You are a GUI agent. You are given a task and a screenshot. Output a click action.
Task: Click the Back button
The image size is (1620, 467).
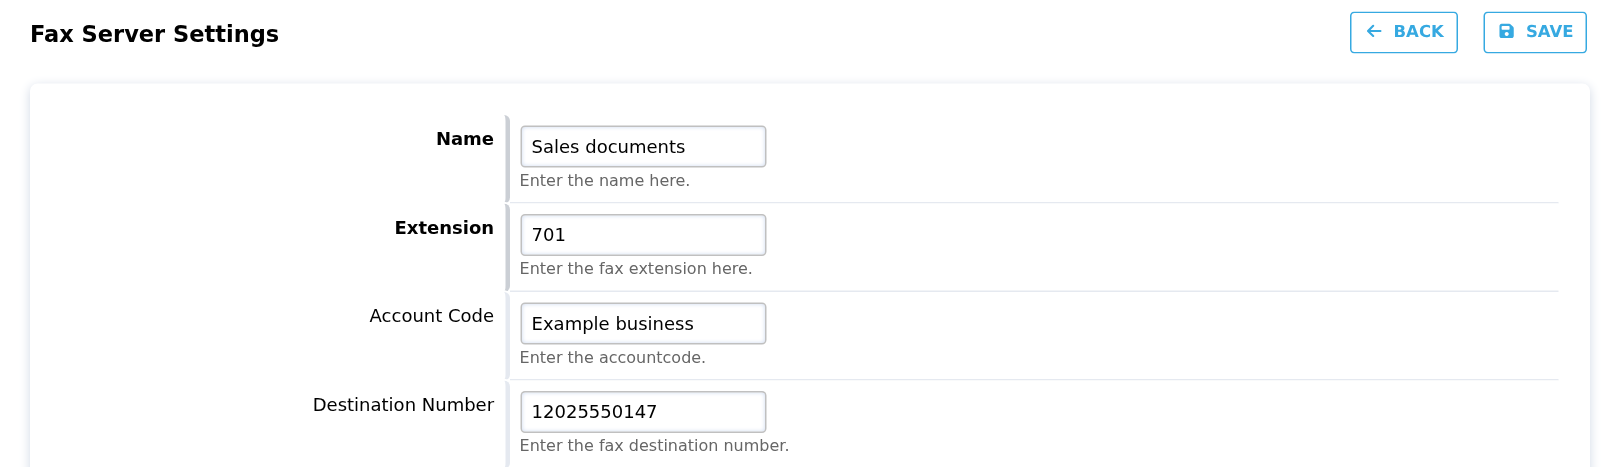click(x=1403, y=32)
